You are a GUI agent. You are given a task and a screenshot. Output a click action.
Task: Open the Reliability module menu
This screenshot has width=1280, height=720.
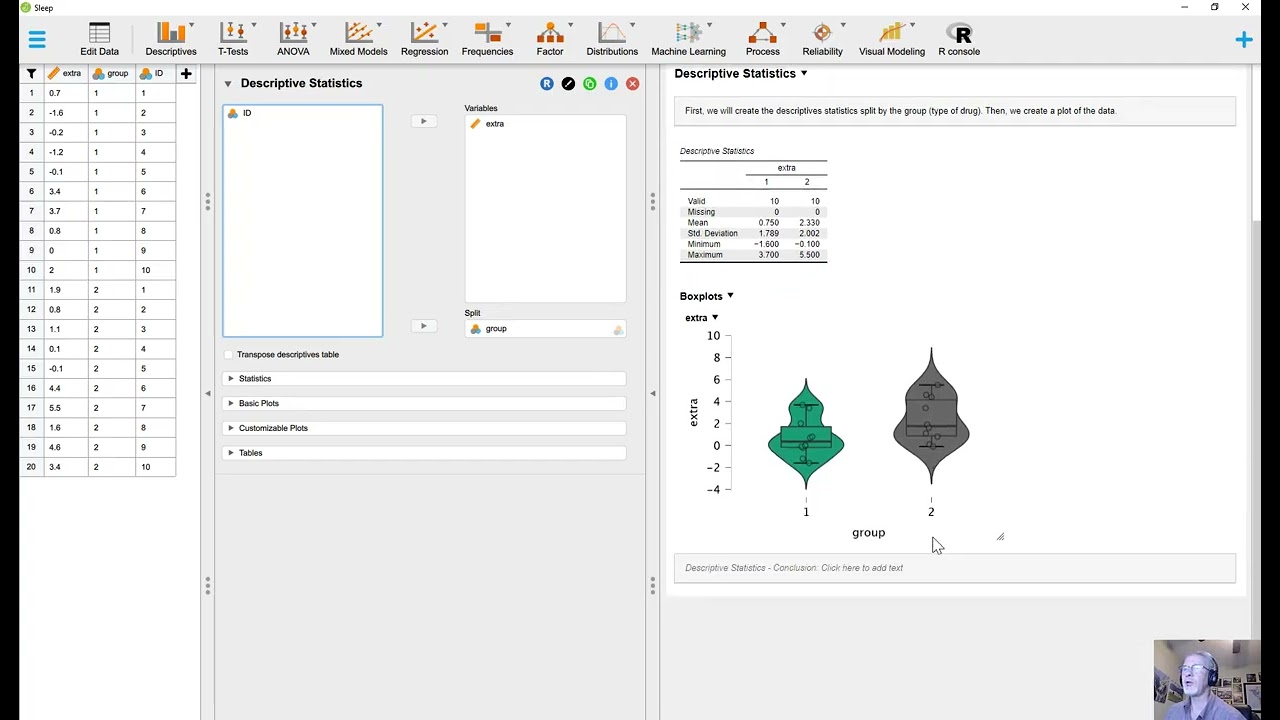point(822,40)
